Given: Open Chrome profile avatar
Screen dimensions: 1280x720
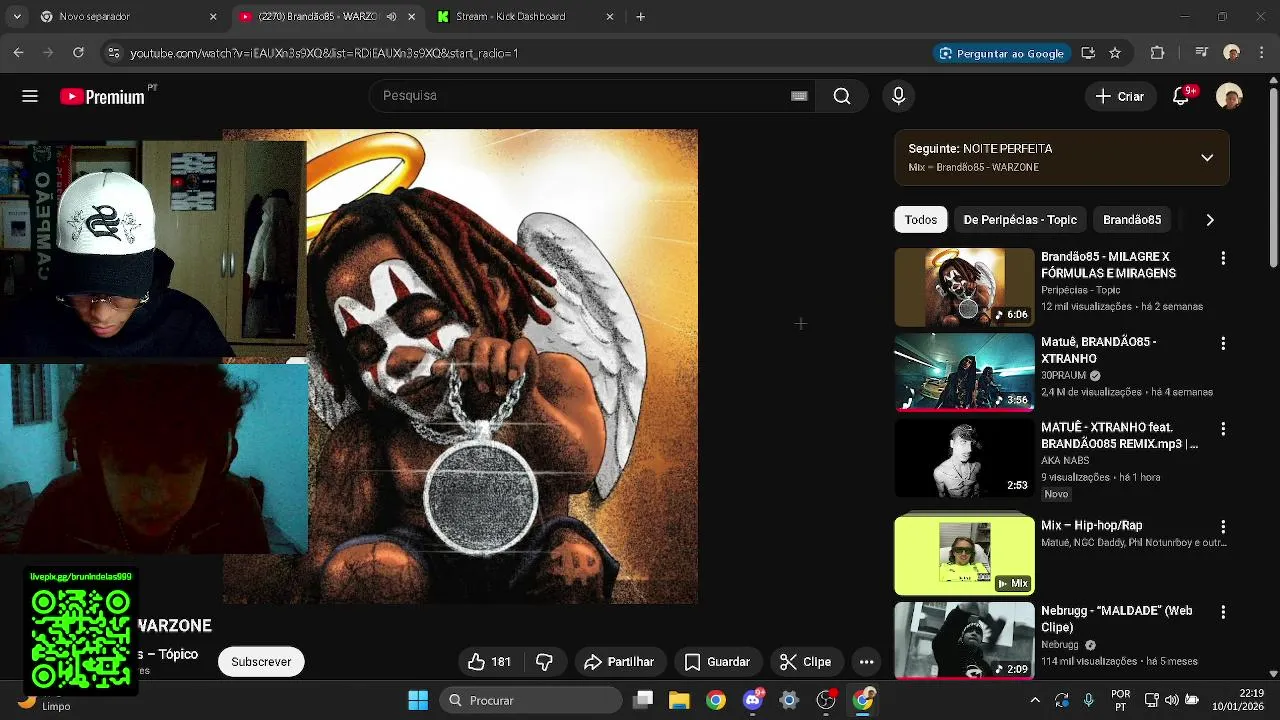Looking at the screenshot, I should pyautogui.click(x=1231, y=53).
